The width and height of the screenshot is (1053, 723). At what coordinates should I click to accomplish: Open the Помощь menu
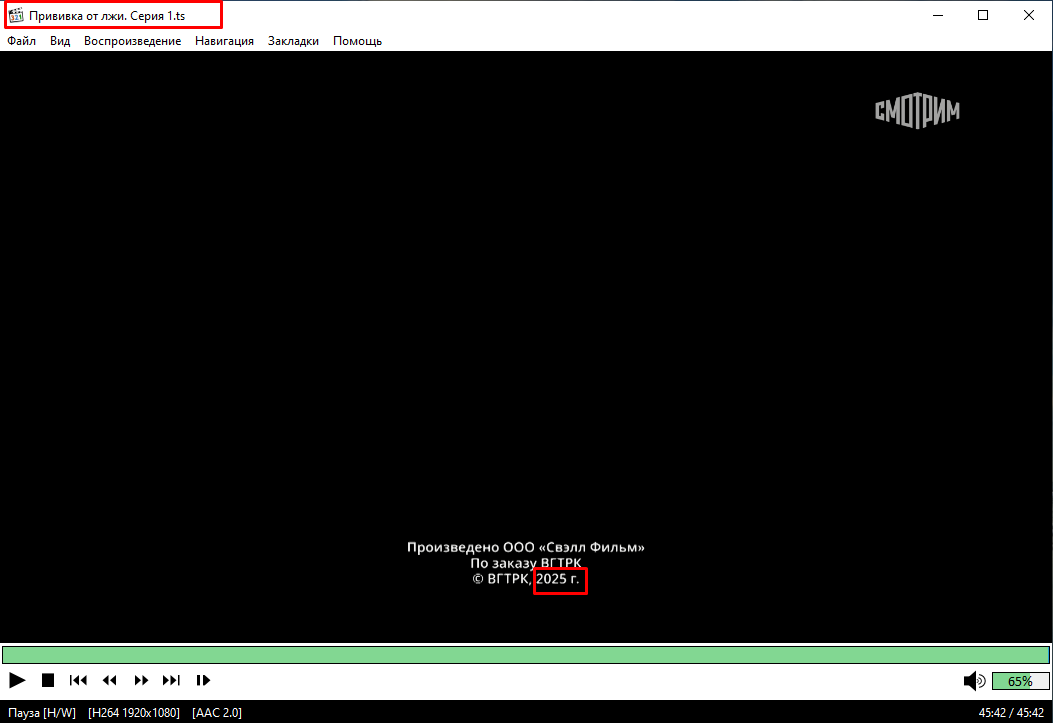point(357,41)
